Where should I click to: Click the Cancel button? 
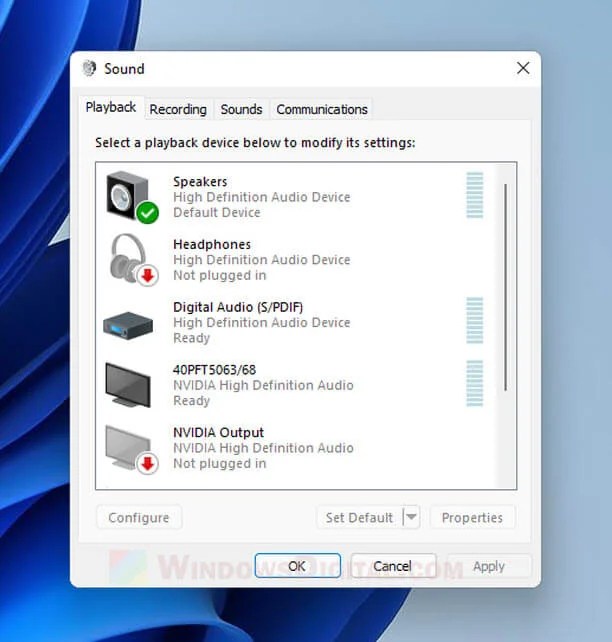tap(393, 566)
